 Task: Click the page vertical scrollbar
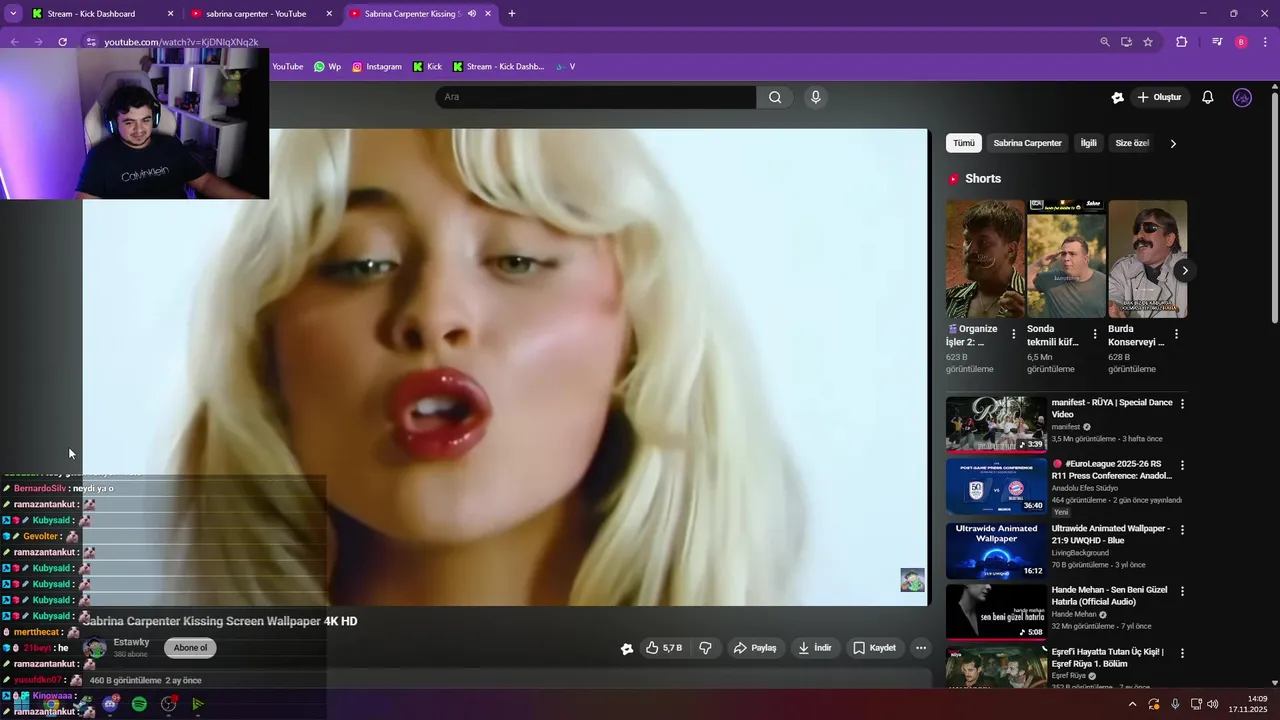click(1274, 207)
